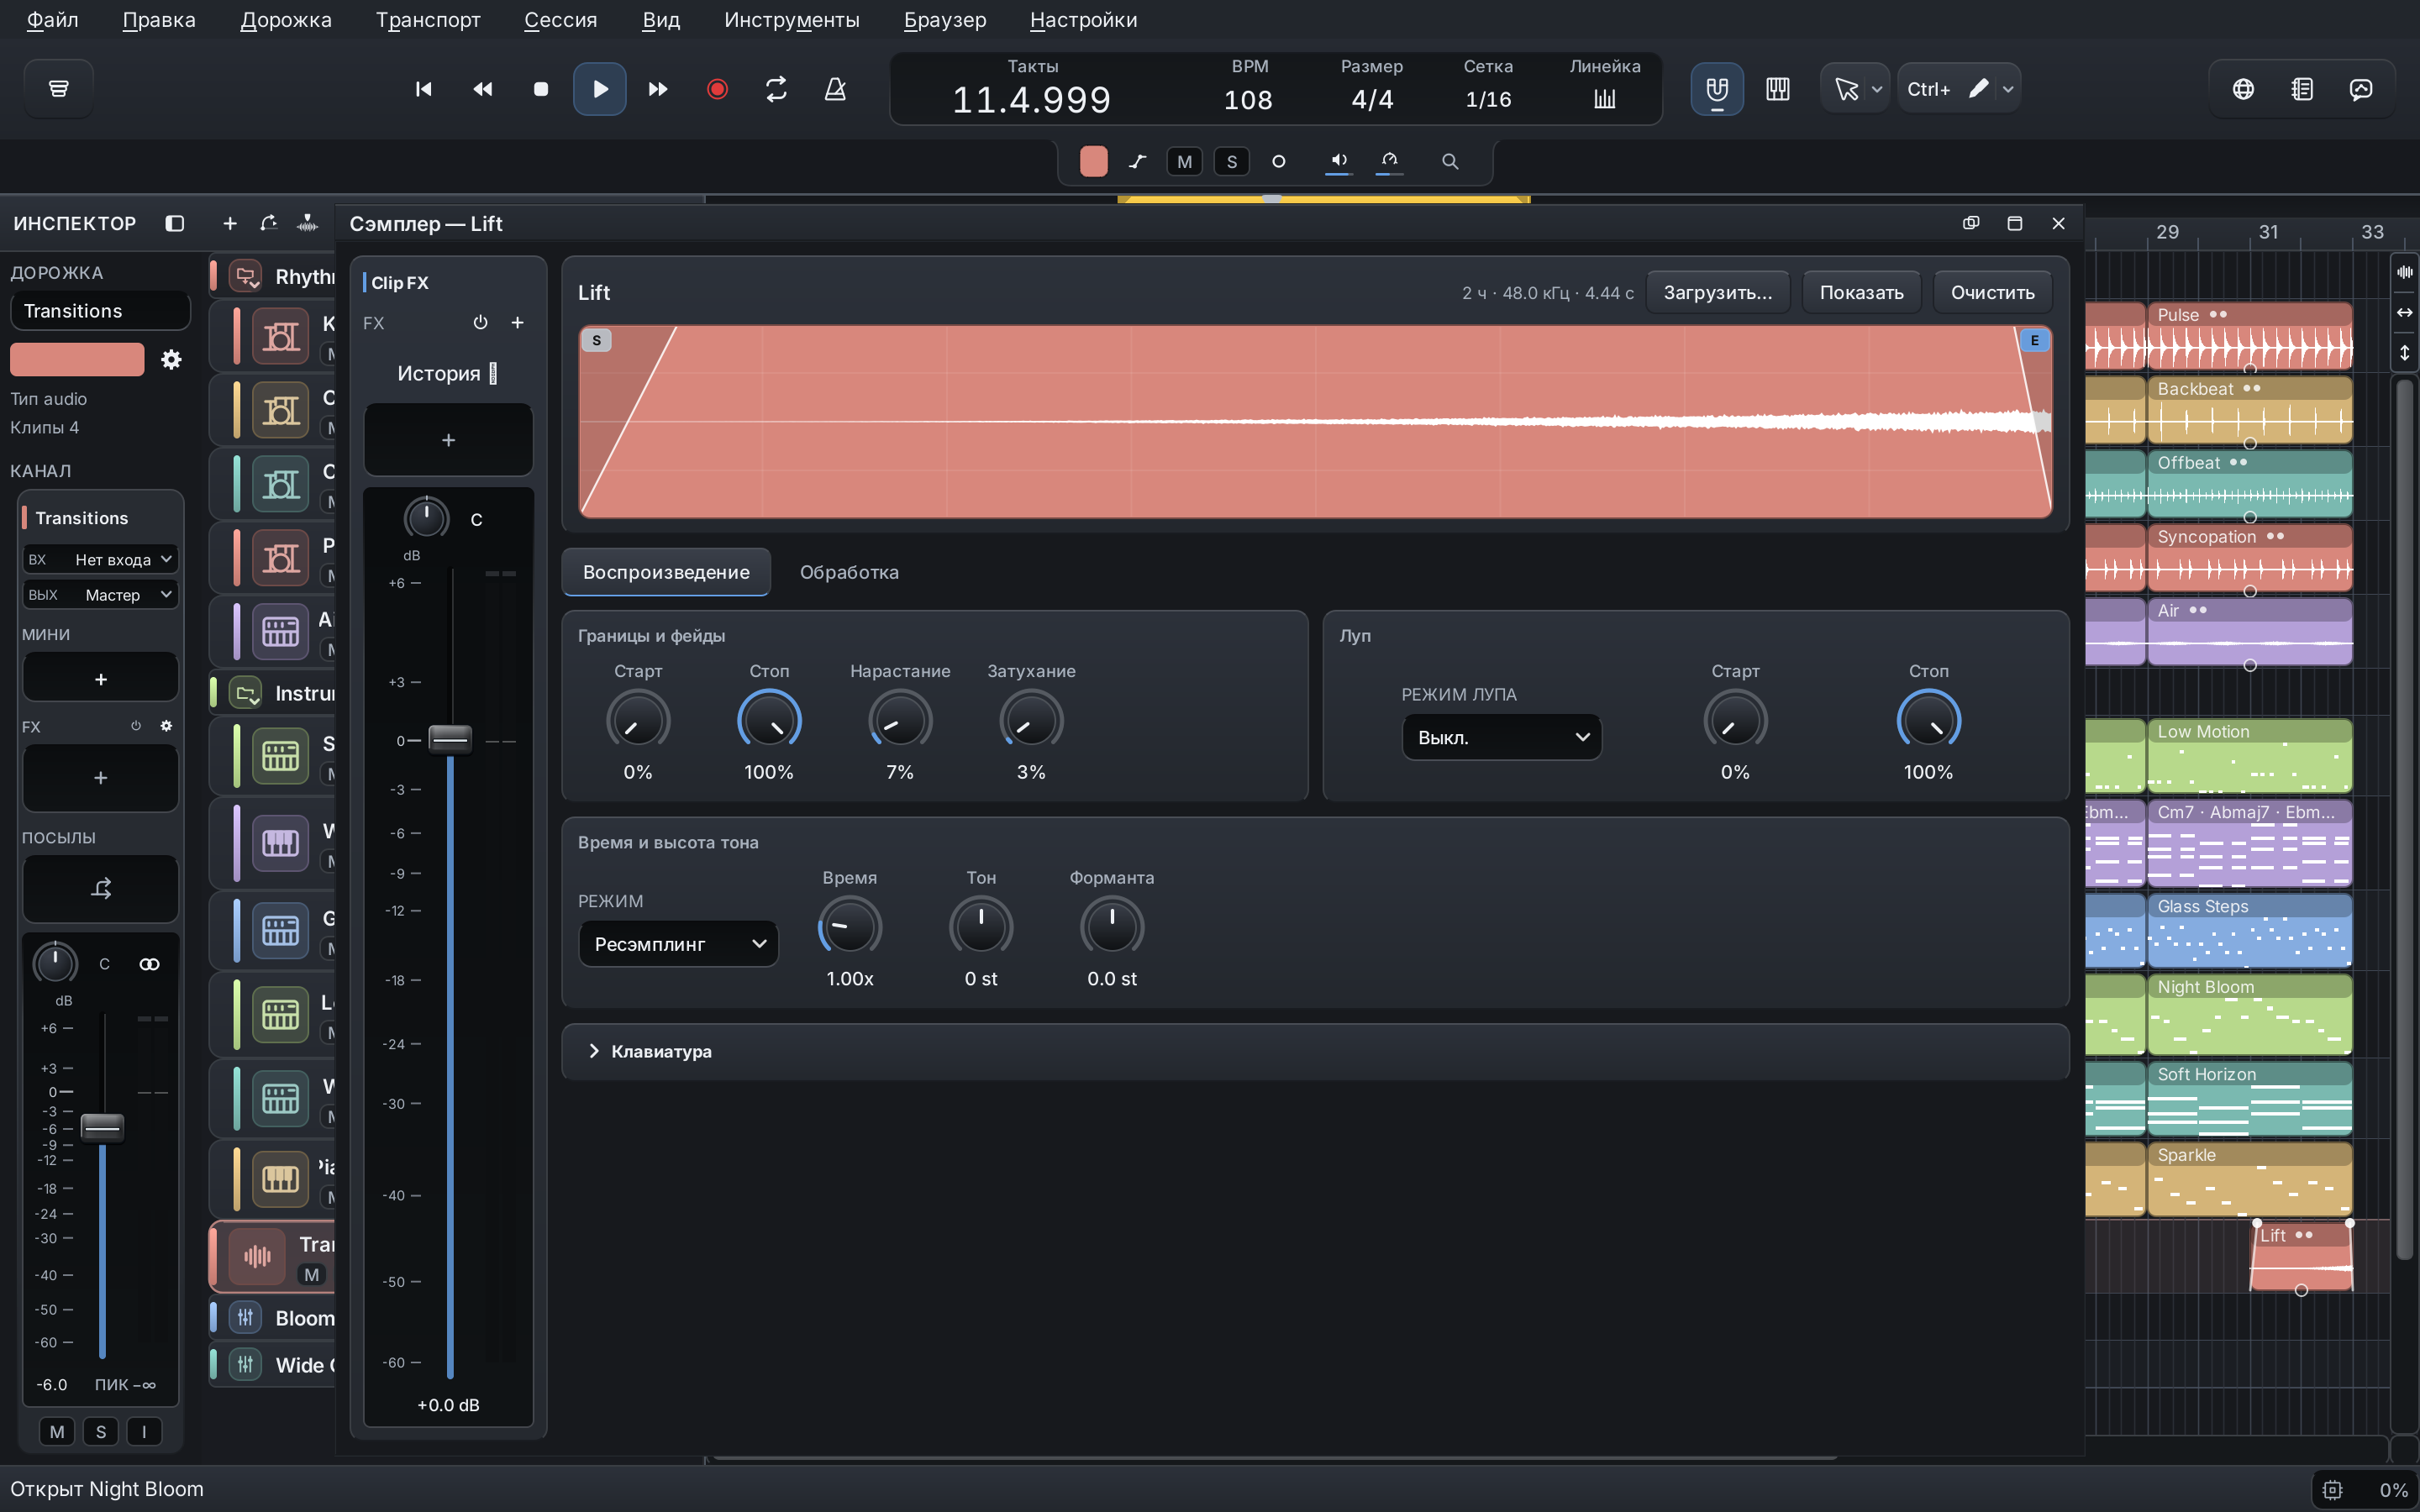Click the Очистить button

1992,292
